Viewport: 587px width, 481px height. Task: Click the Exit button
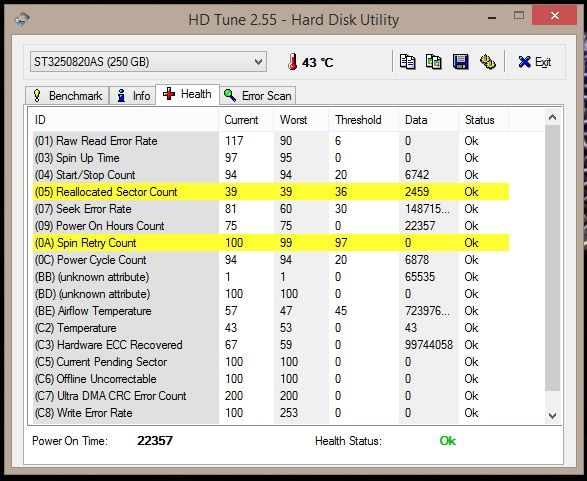pos(535,62)
